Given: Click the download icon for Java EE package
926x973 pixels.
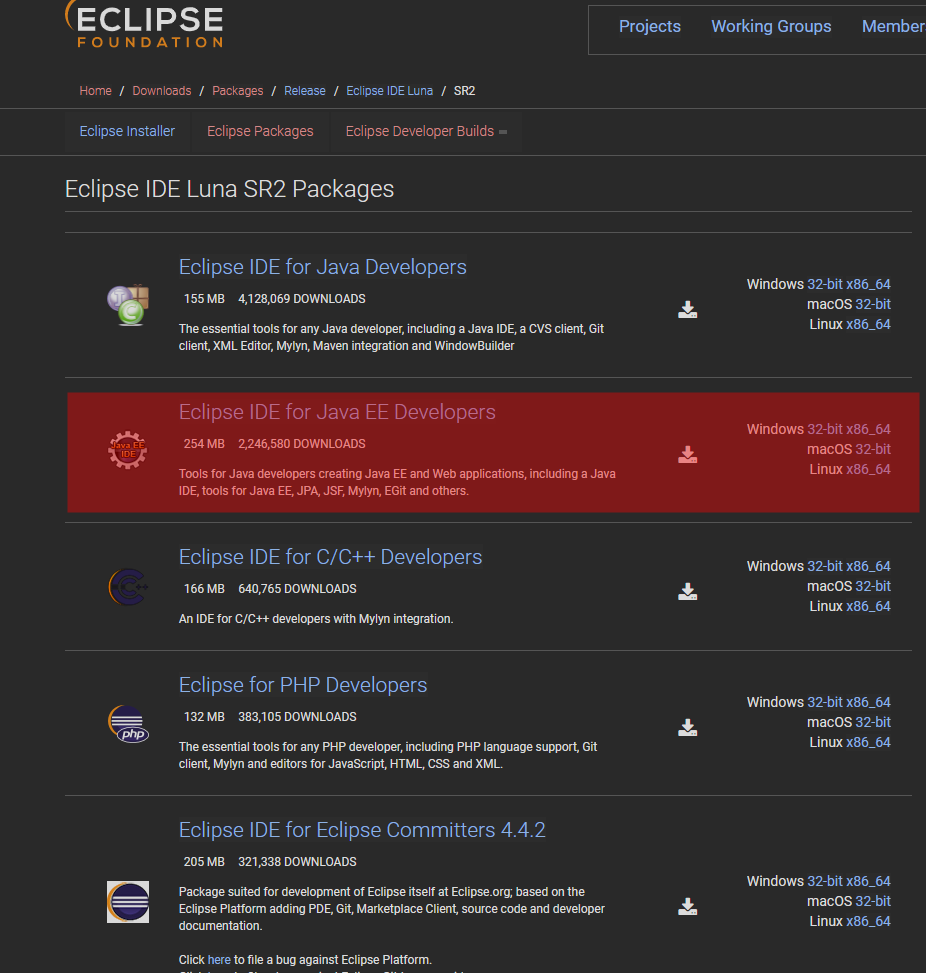Looking at the screenshot, I should click(687, 455).
